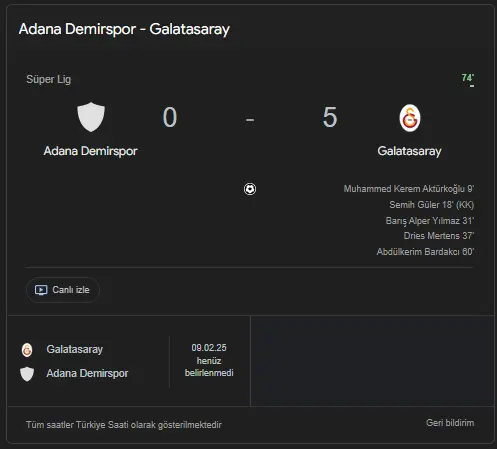Click Dries Mertens 37' goal entry
The width and height of the screenshot is (497, 449).
point(439,236)
